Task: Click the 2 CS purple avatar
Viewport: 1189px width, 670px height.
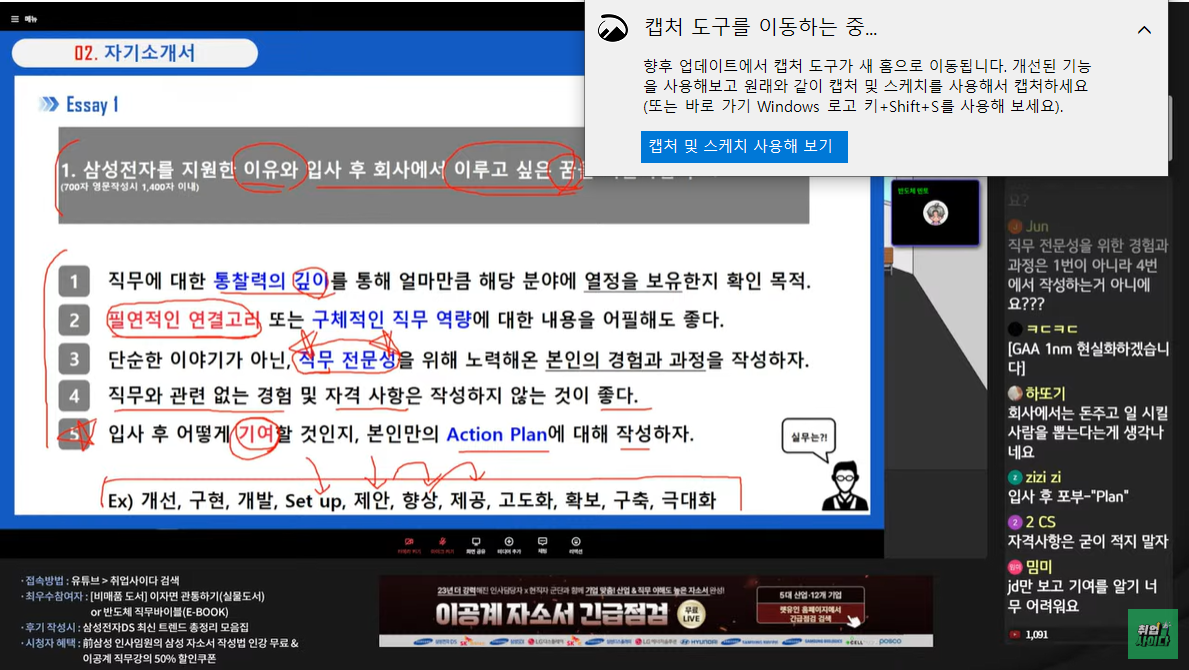Action: [x=1015, y=522]
